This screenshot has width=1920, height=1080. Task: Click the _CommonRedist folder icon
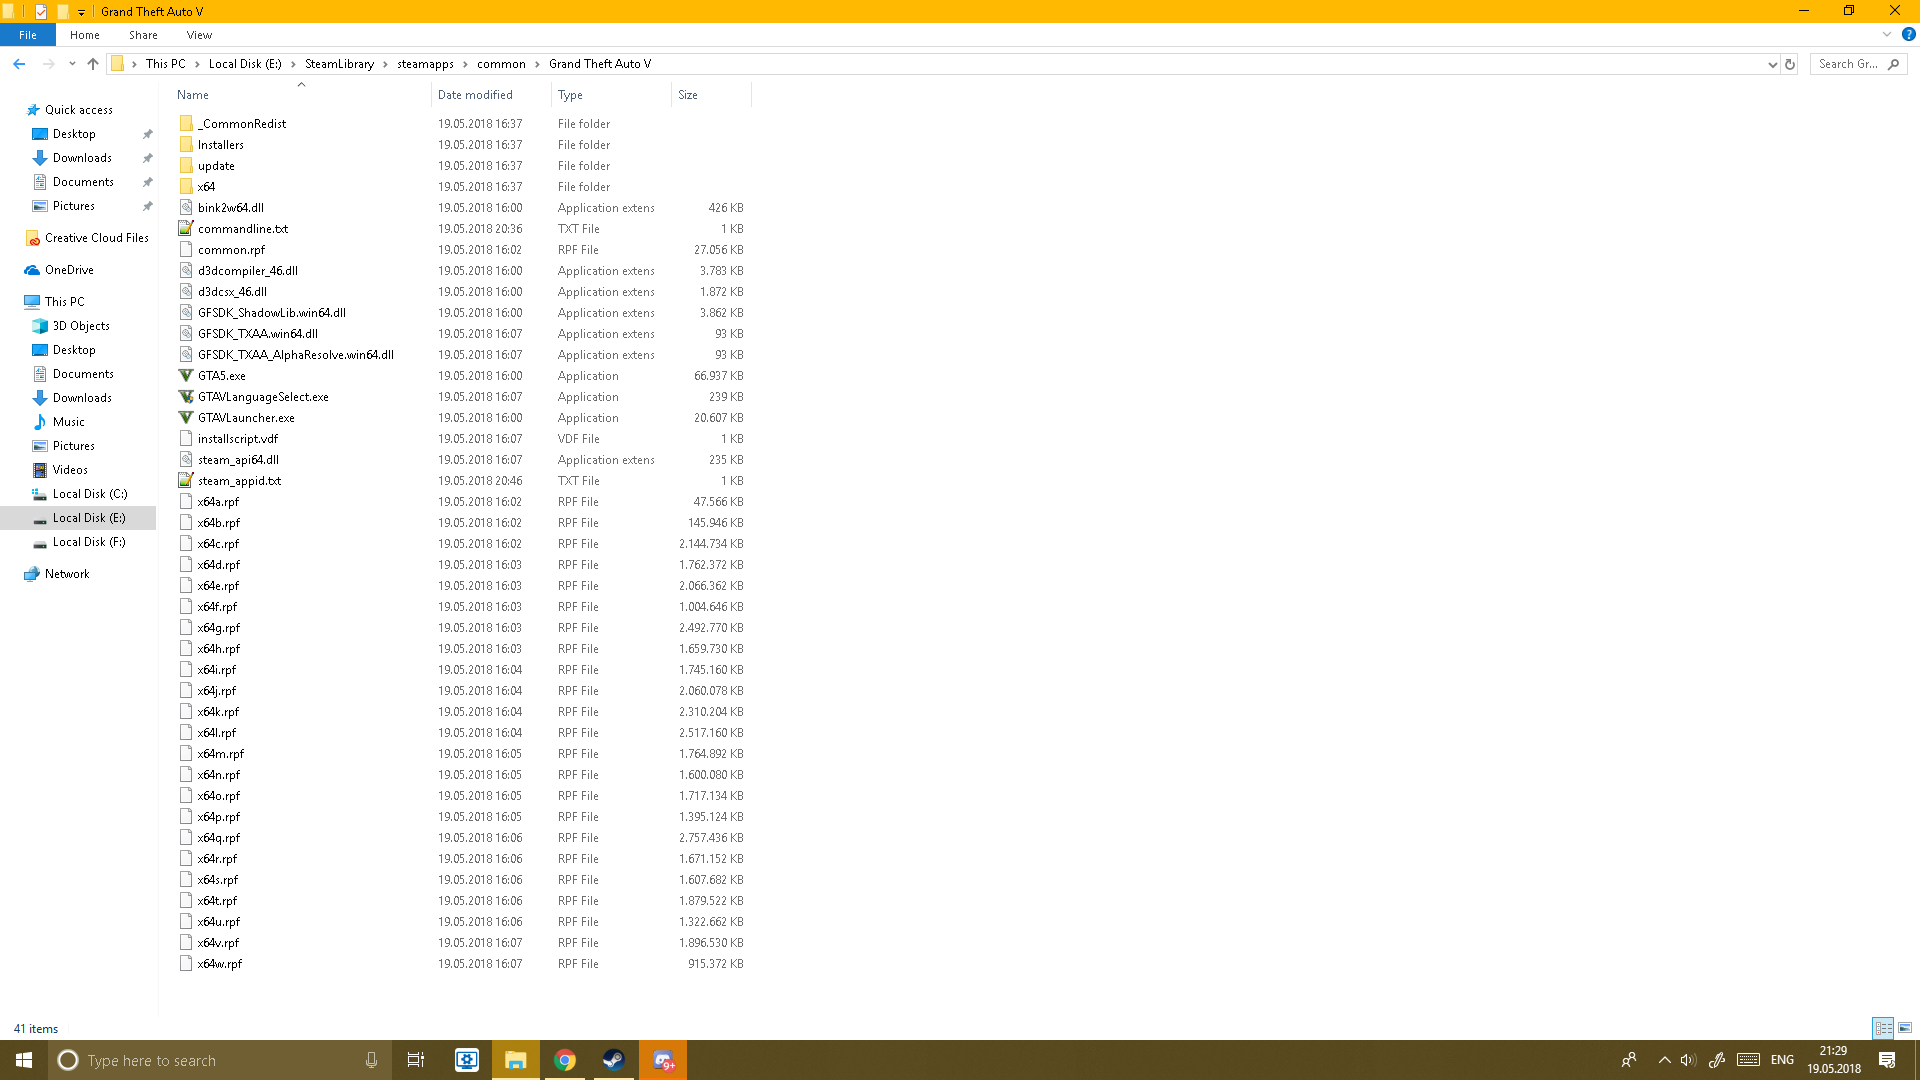click(186, 124)
